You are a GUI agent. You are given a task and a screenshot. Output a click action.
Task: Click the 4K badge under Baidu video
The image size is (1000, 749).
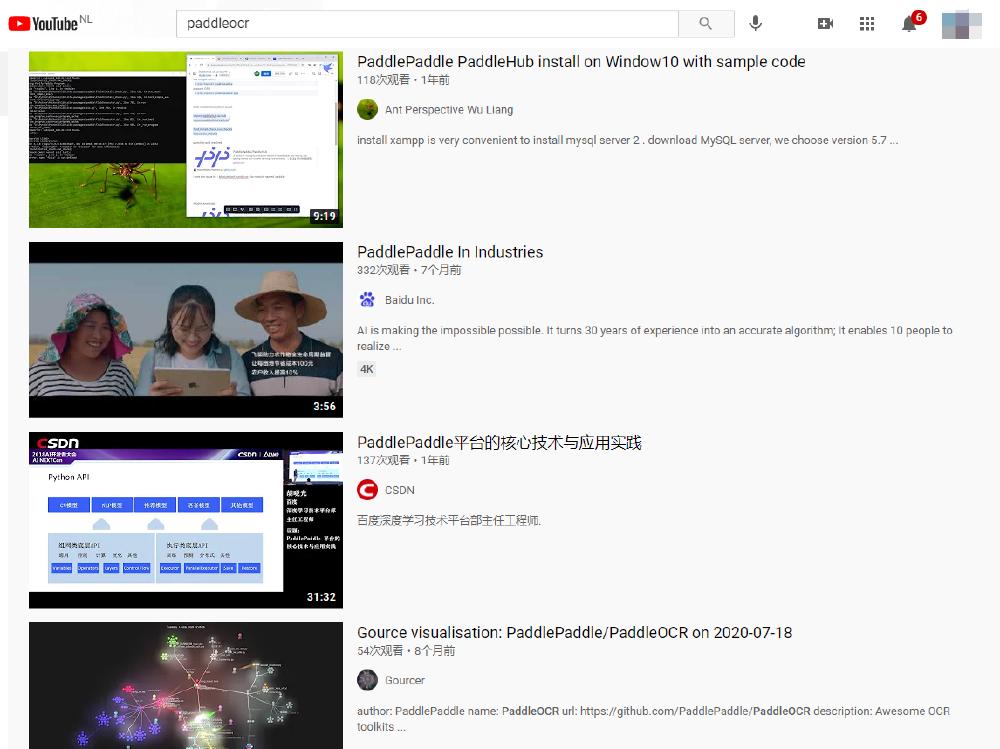(367, 369)
